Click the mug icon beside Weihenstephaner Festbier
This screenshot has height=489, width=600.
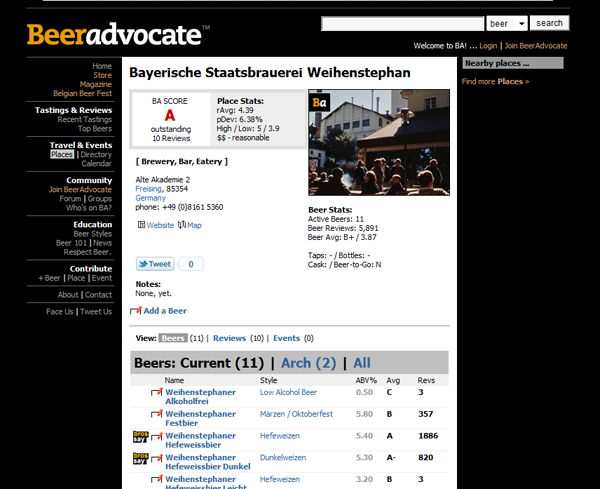pos(157,414)
